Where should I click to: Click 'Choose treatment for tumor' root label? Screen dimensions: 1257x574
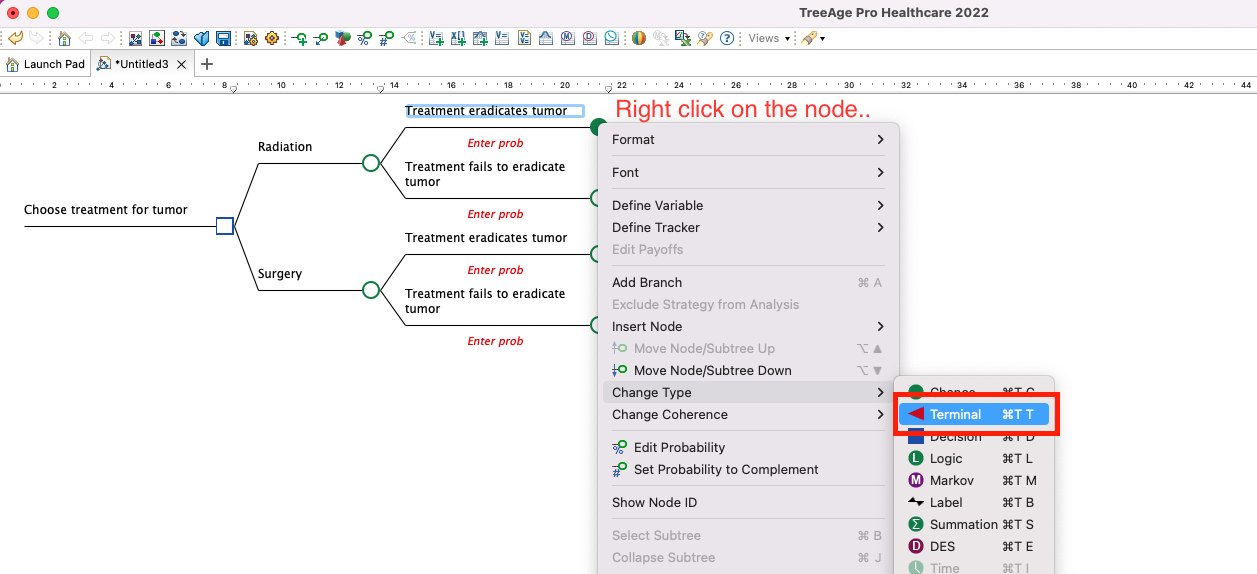(x=106, y=210)
